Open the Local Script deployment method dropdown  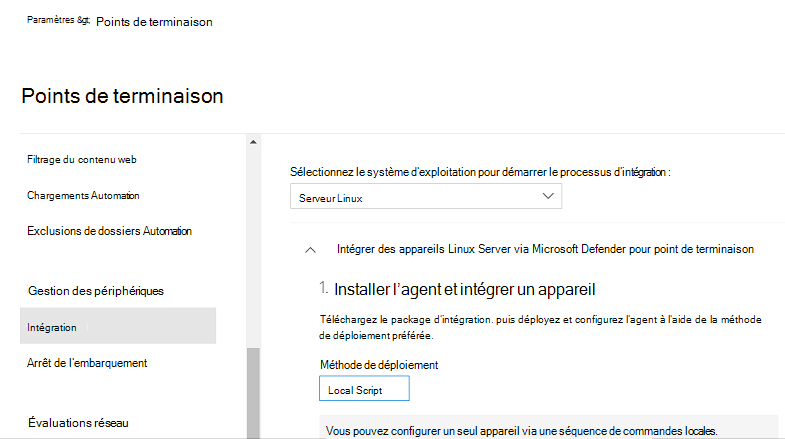coord(364,388)
